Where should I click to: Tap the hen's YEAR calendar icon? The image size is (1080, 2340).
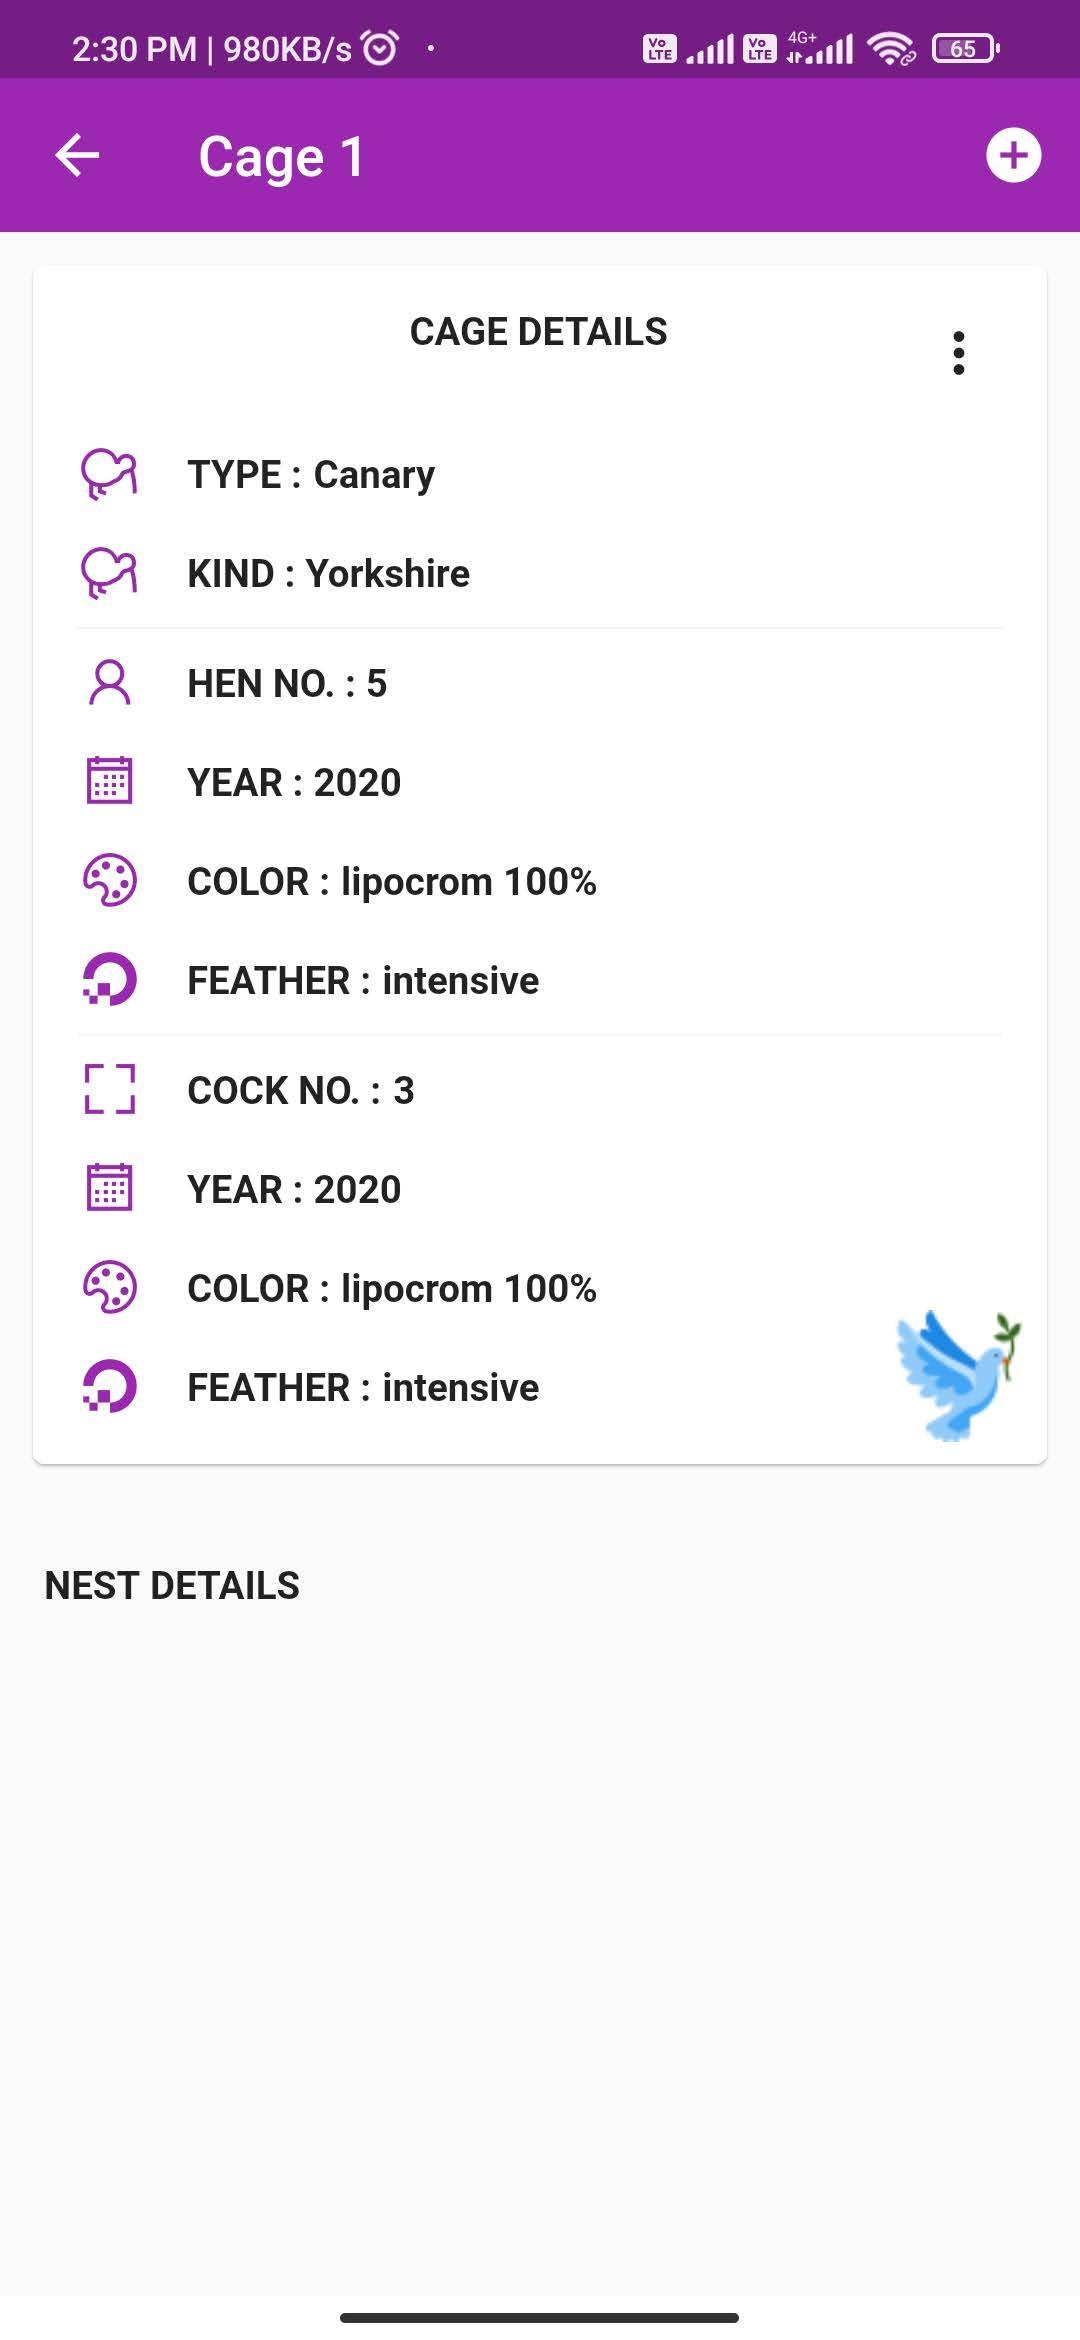pyautogui.click(x=109, y=781)
